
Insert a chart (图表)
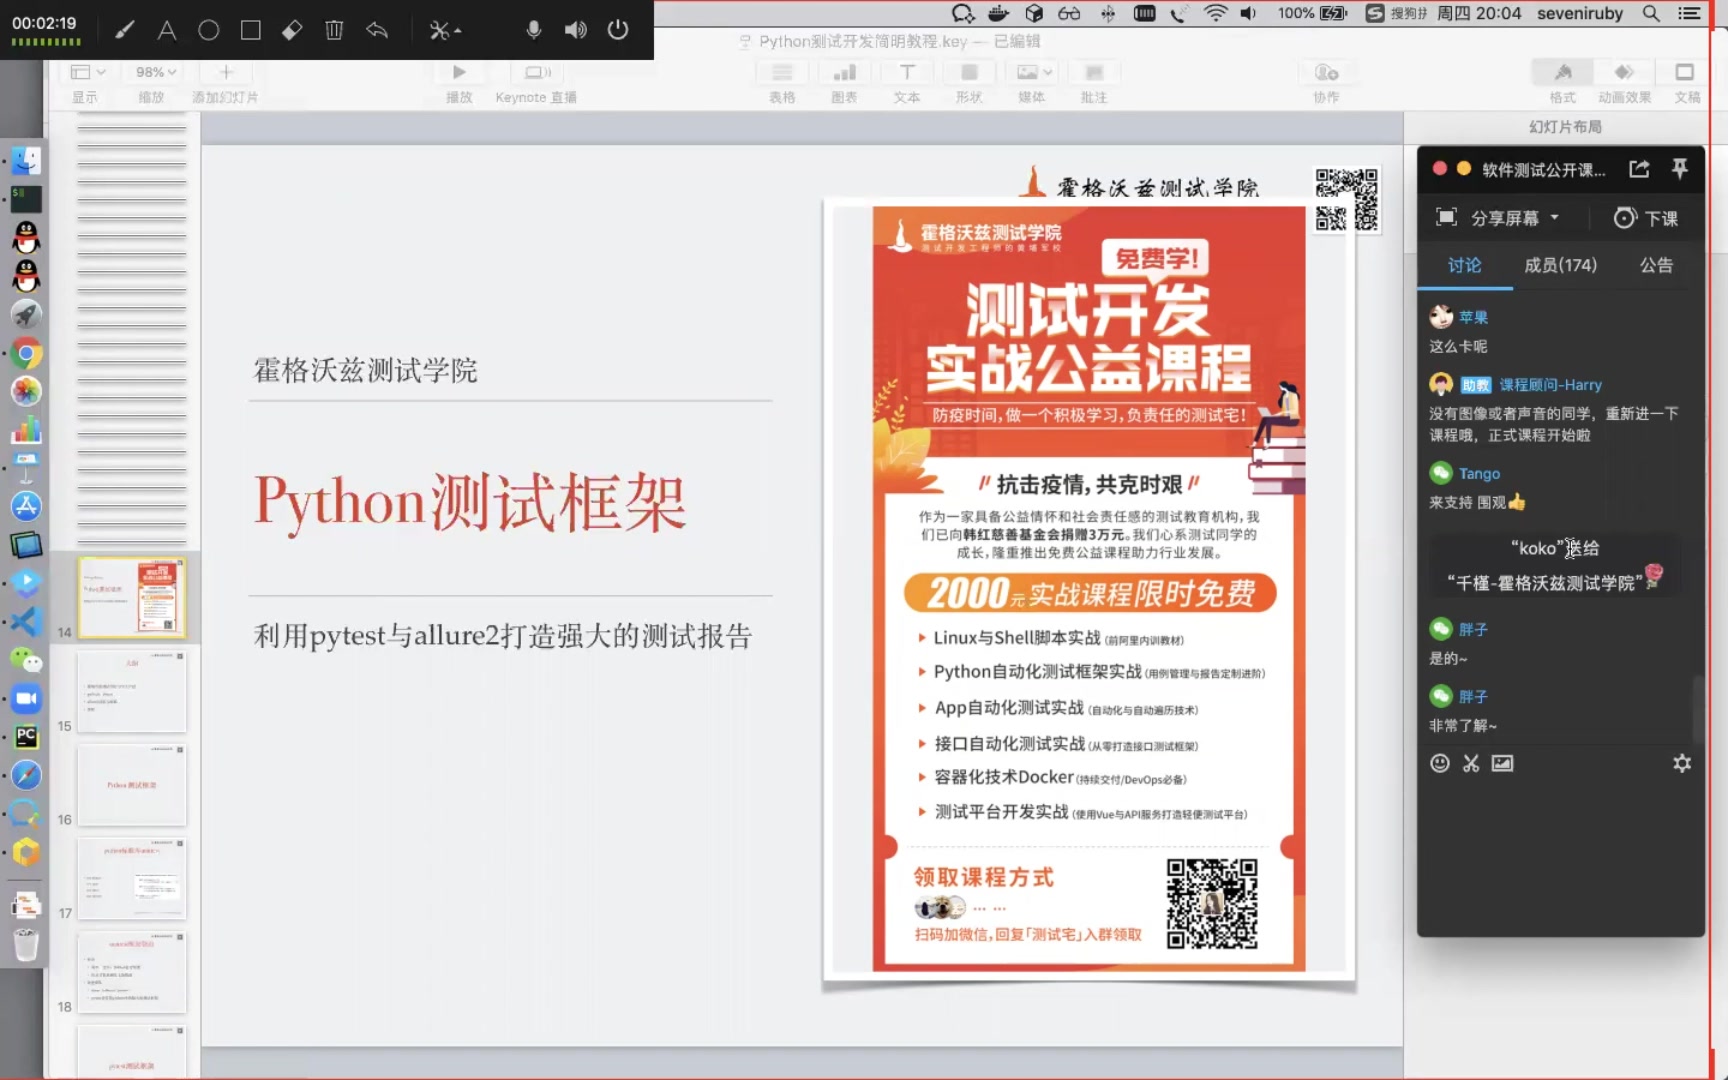click(x=844, y=72)
